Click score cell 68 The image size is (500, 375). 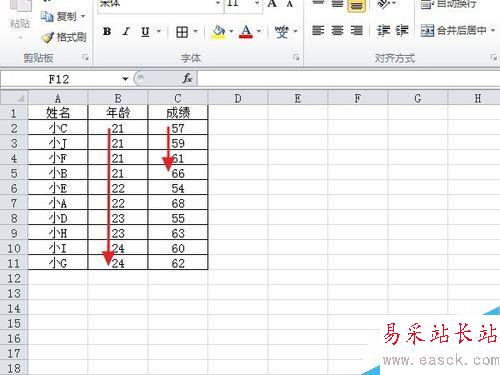[178, 203]
